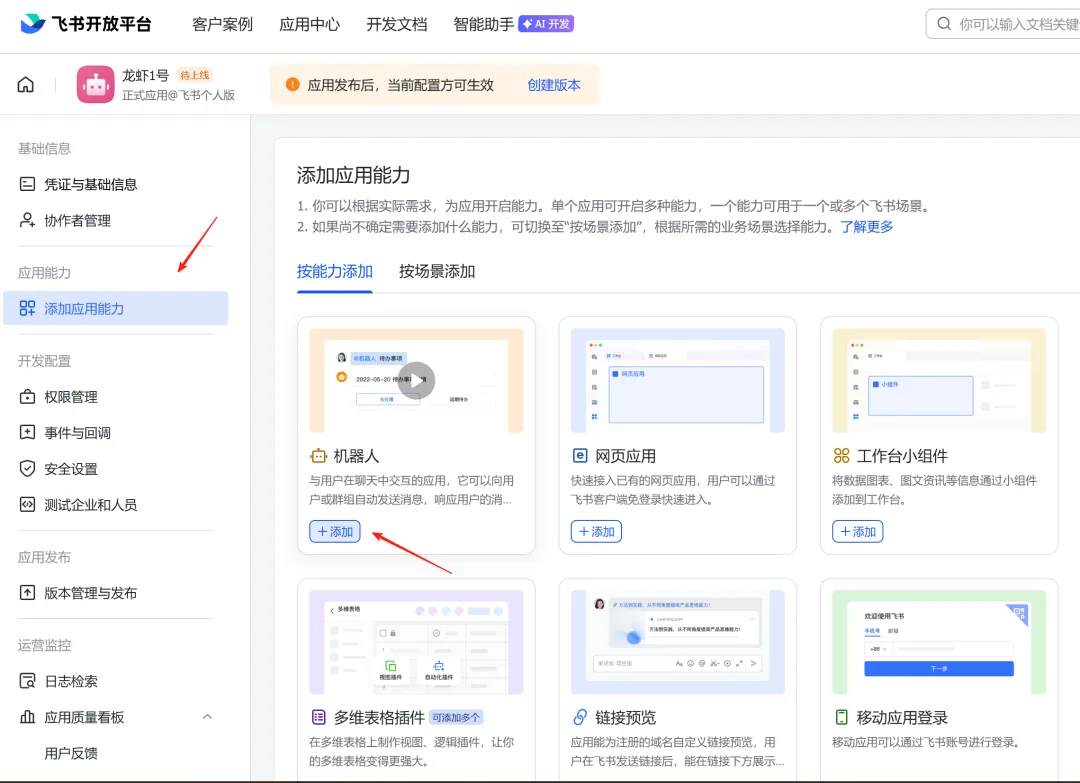1080x783 pixels.
Task: Click the 龙虾1号 app name
Action: point(145,75)
